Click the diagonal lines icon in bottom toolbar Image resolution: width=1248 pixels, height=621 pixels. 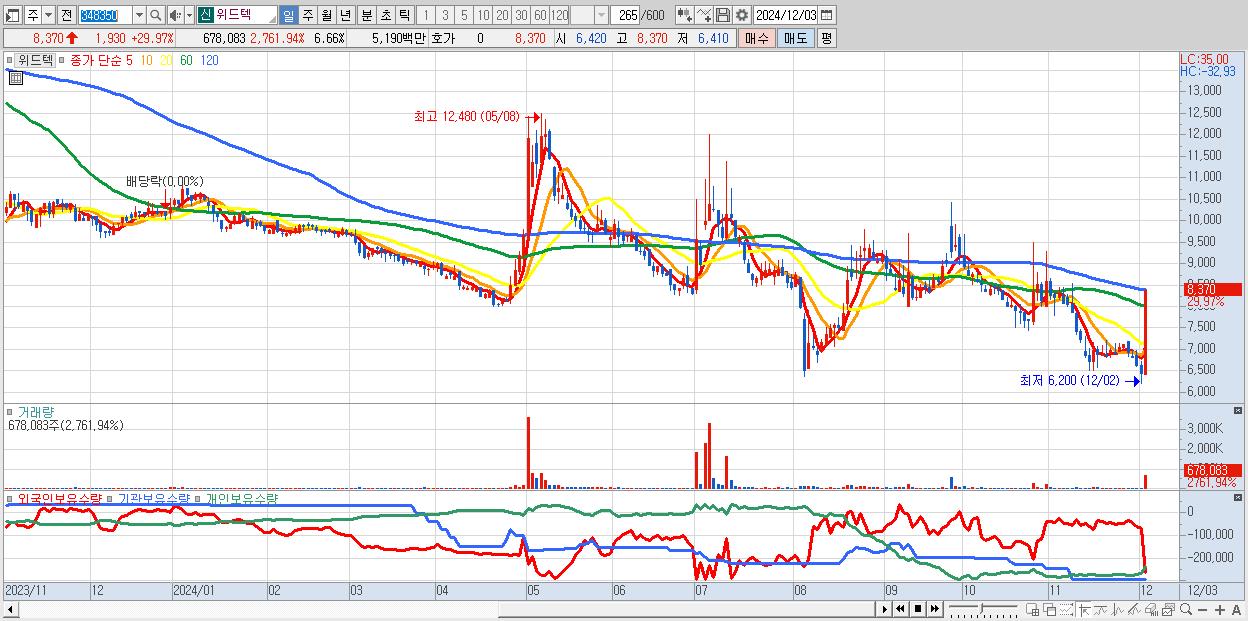(x=1135, y=610)
